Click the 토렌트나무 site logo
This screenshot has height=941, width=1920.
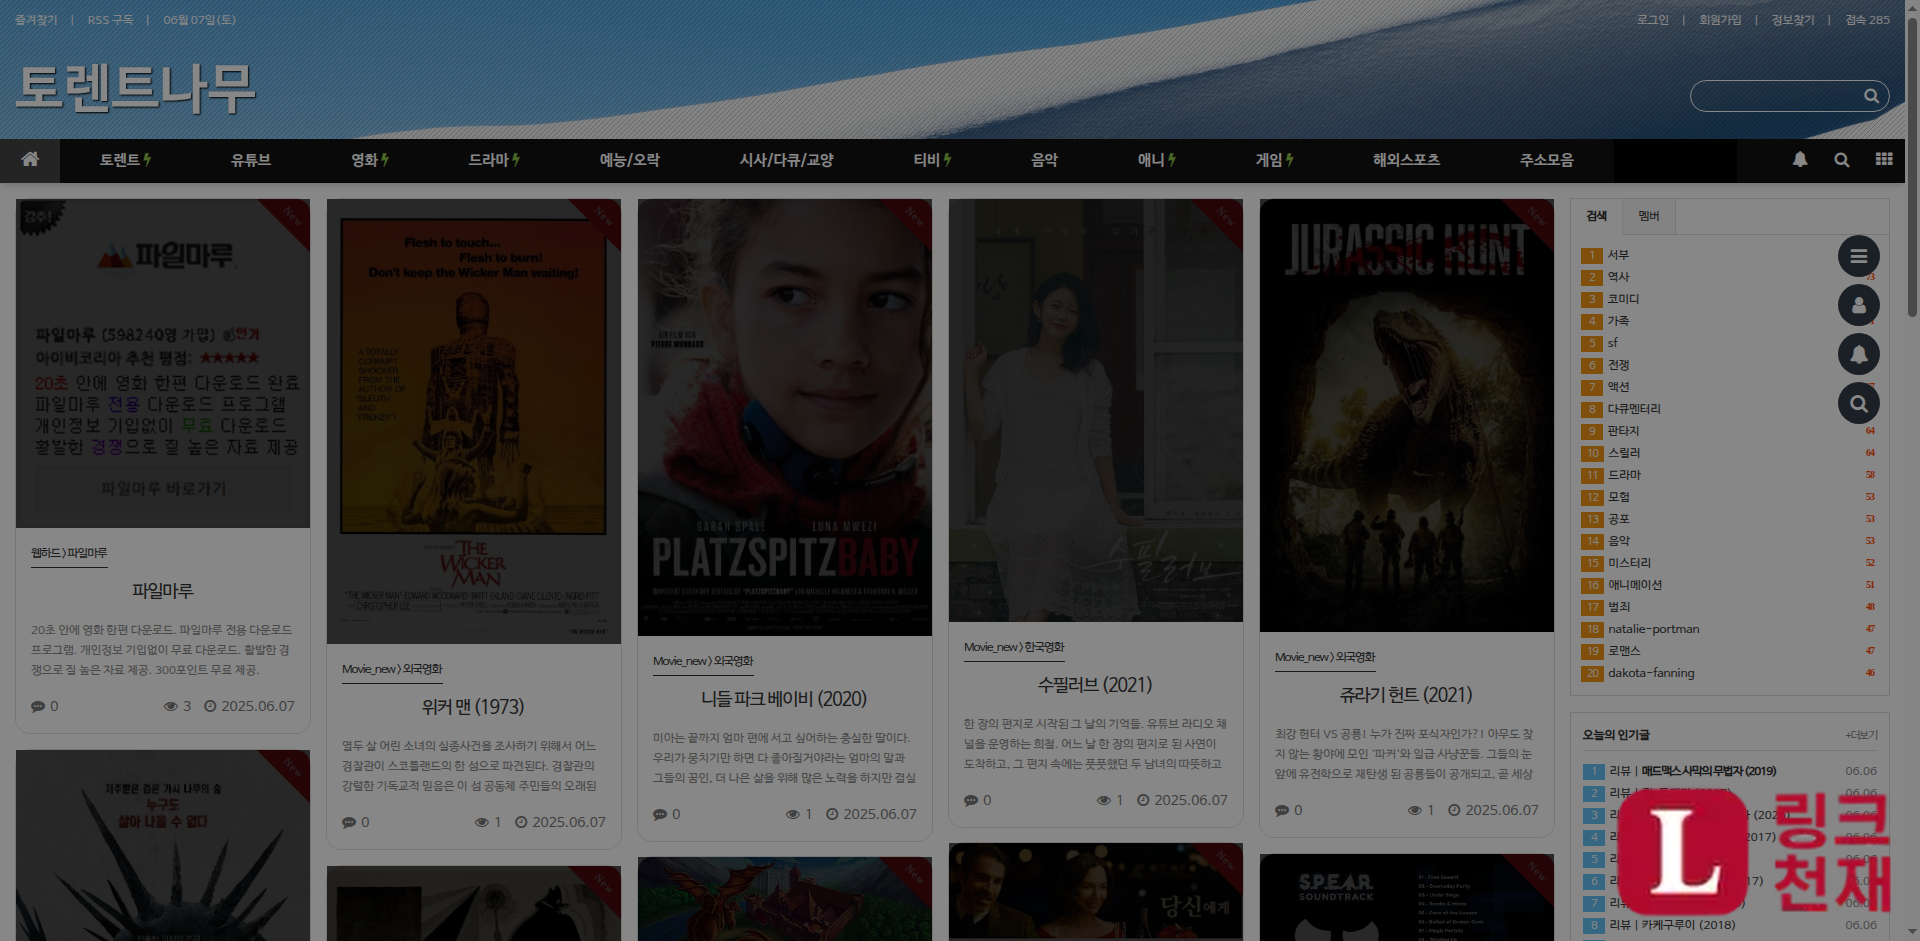pyautogui.click(x=135, y=88)
